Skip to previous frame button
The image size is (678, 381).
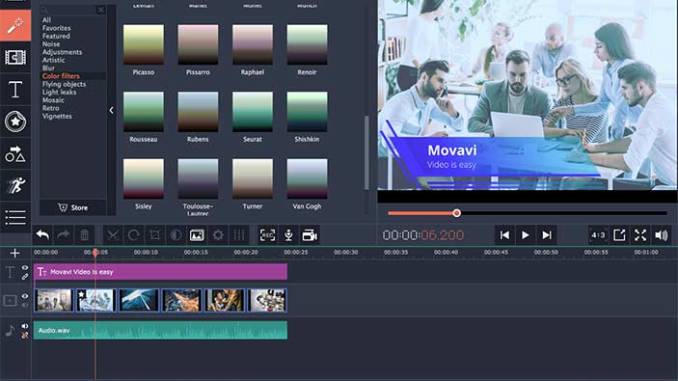(x=504, y=235)
